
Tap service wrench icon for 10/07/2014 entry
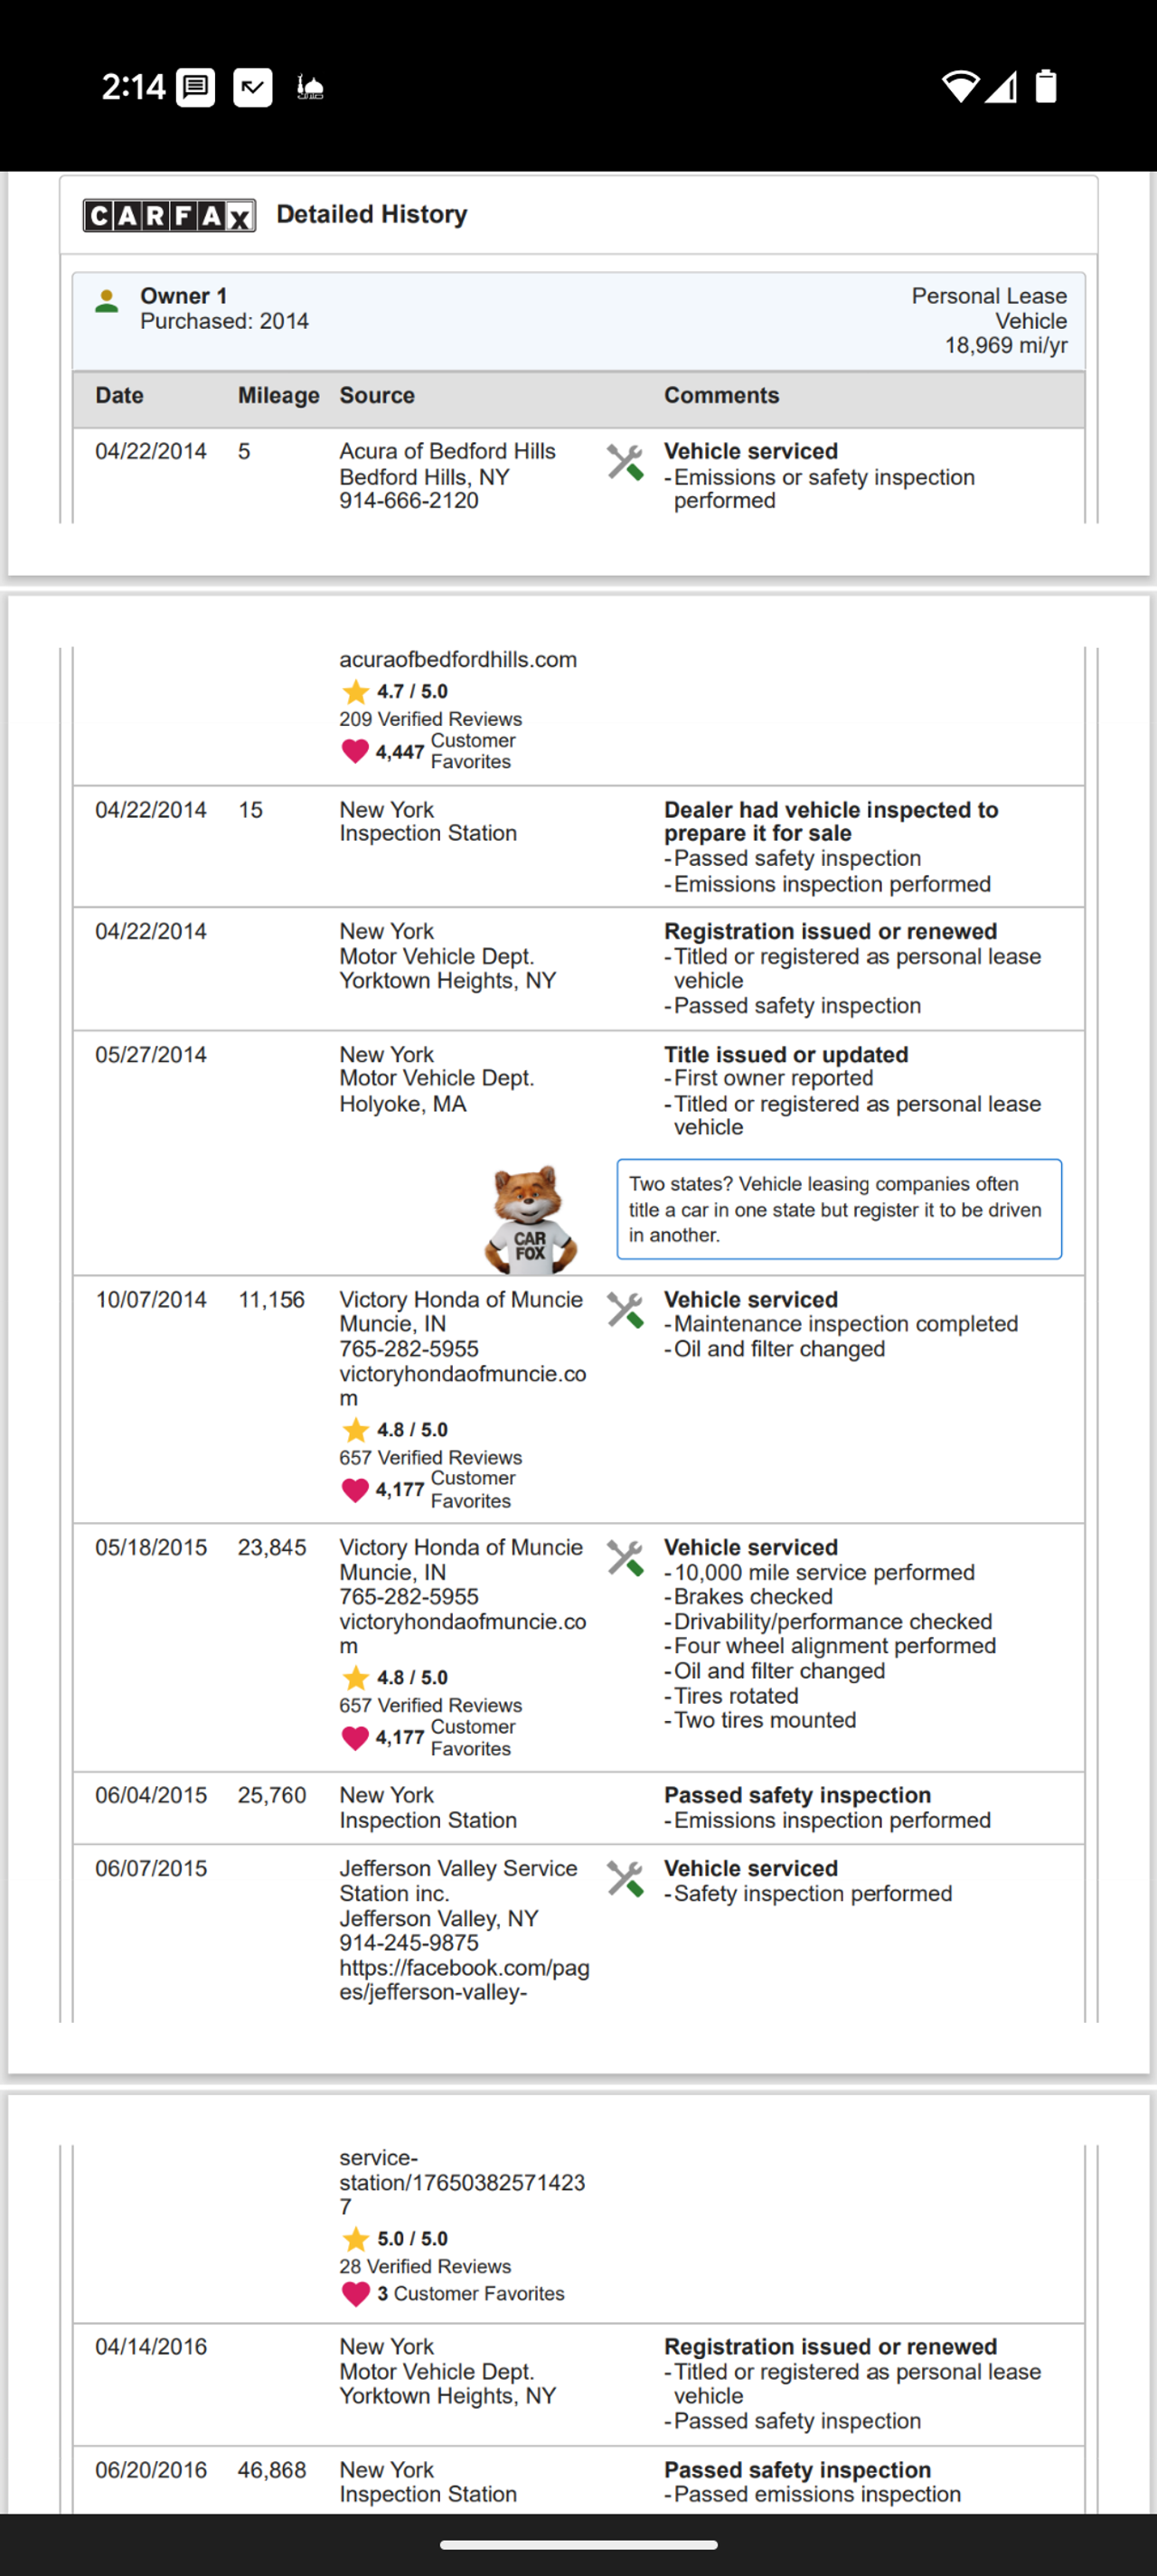[x=625, y=1310]
